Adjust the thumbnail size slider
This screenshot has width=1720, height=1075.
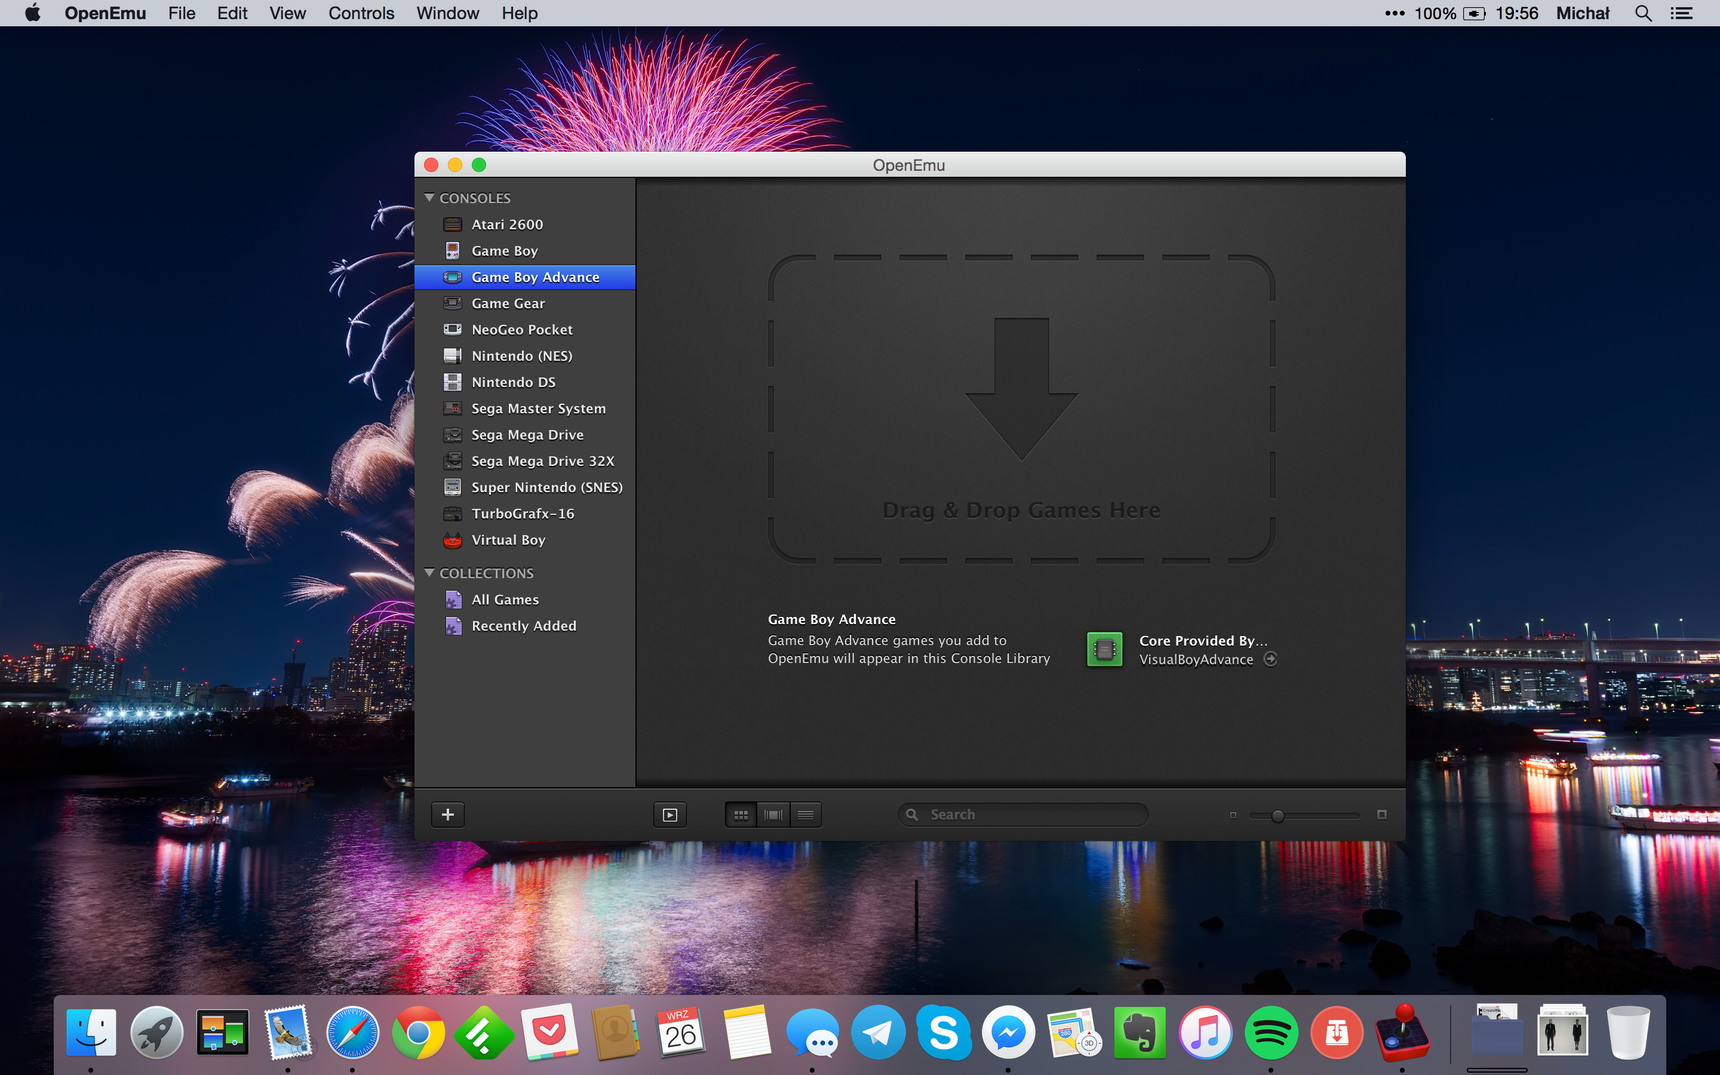click(x=1278, y=815)
